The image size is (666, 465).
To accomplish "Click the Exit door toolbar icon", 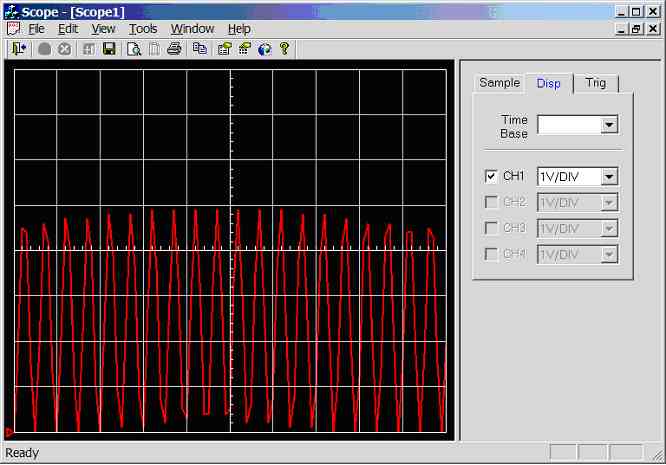I will (18, 48).
